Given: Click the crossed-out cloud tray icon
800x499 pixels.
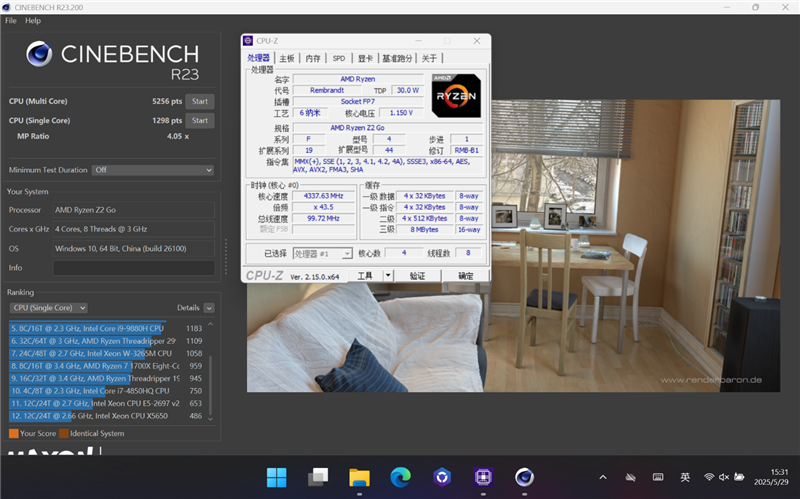Looking at the screenshot, I should (x=631, y=478).
